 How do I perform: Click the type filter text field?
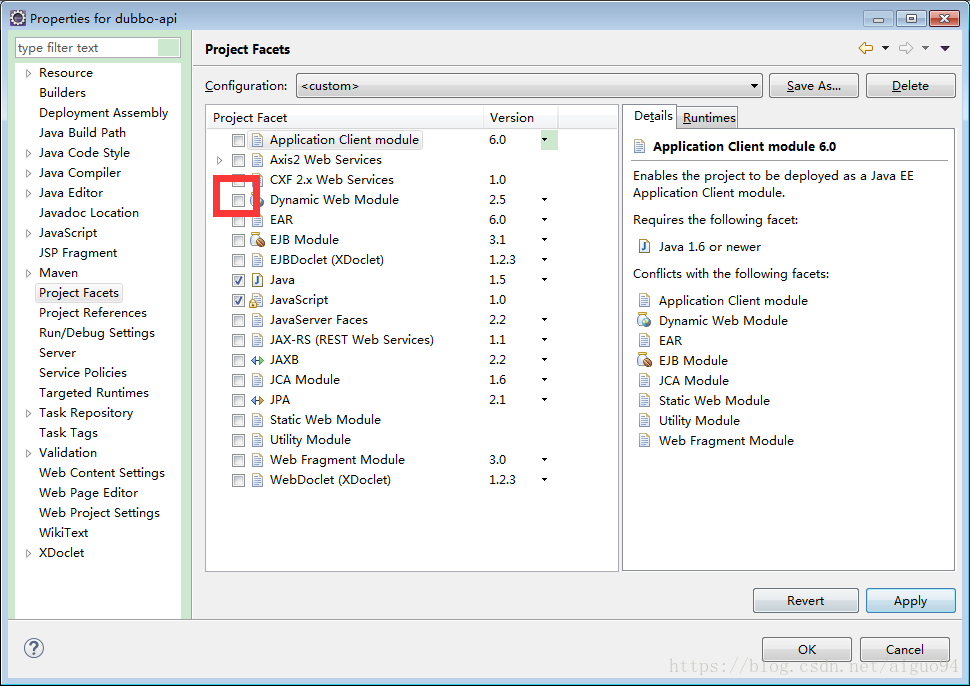(98, 48)
